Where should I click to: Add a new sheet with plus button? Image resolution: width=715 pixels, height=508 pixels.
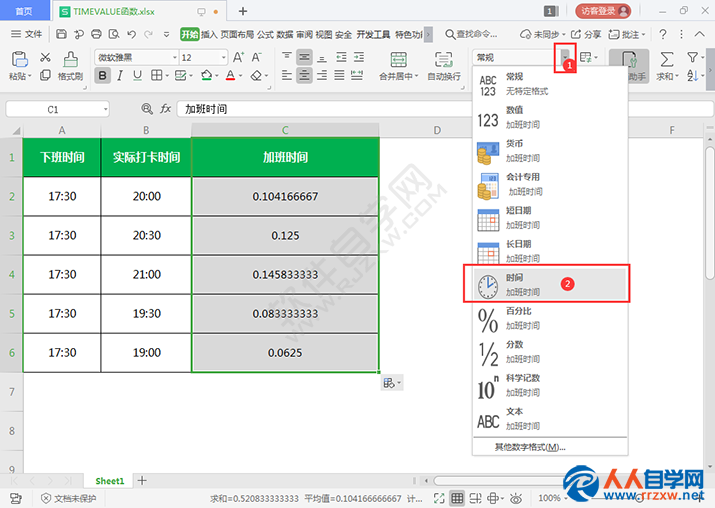pos(142,480)
